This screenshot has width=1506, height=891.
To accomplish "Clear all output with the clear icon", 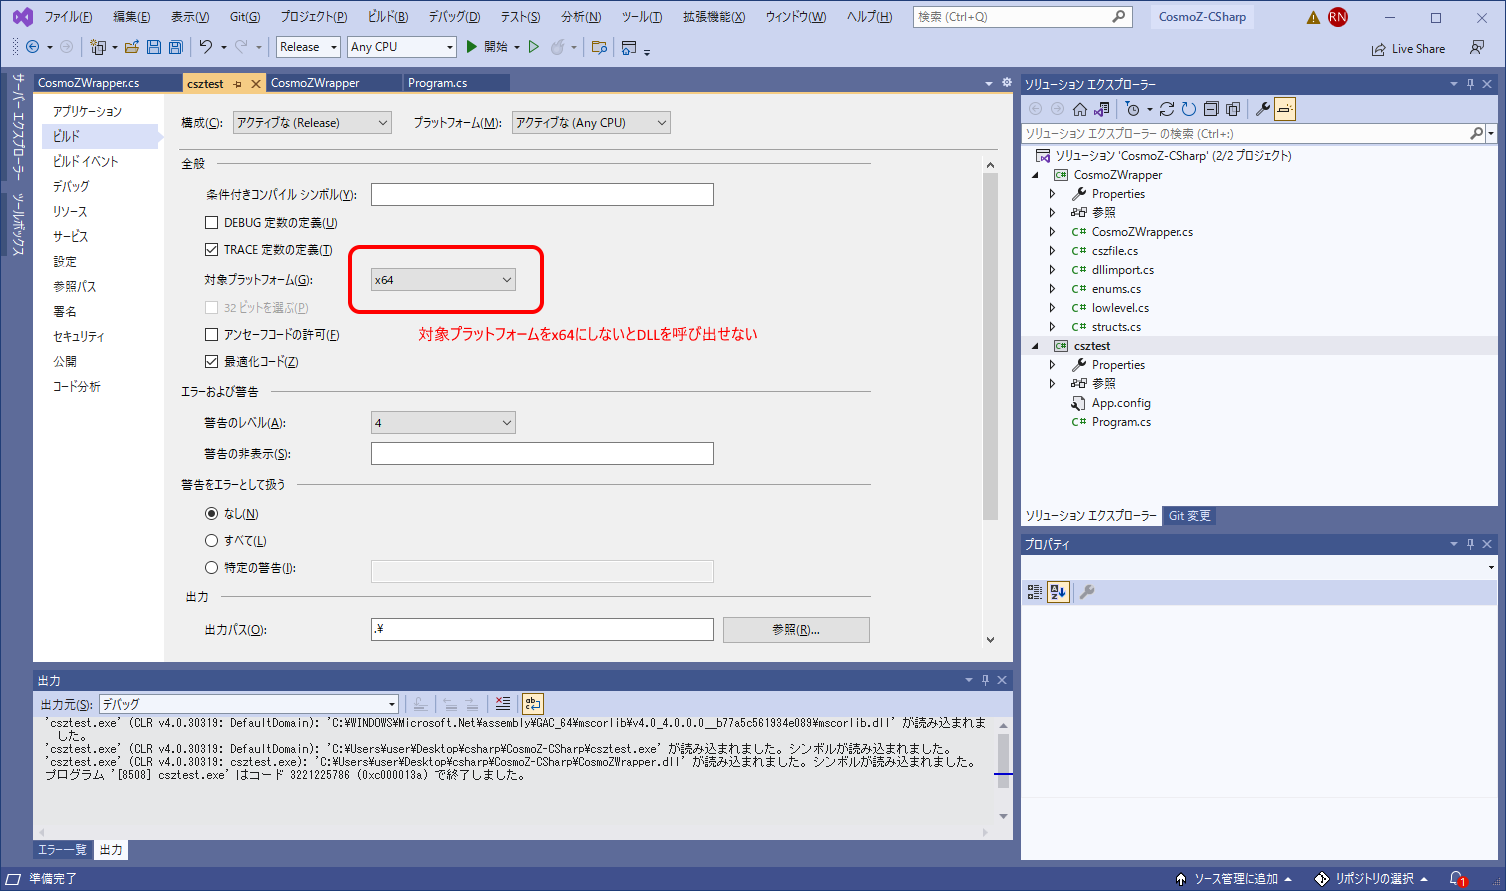I will tap(503, 704).
